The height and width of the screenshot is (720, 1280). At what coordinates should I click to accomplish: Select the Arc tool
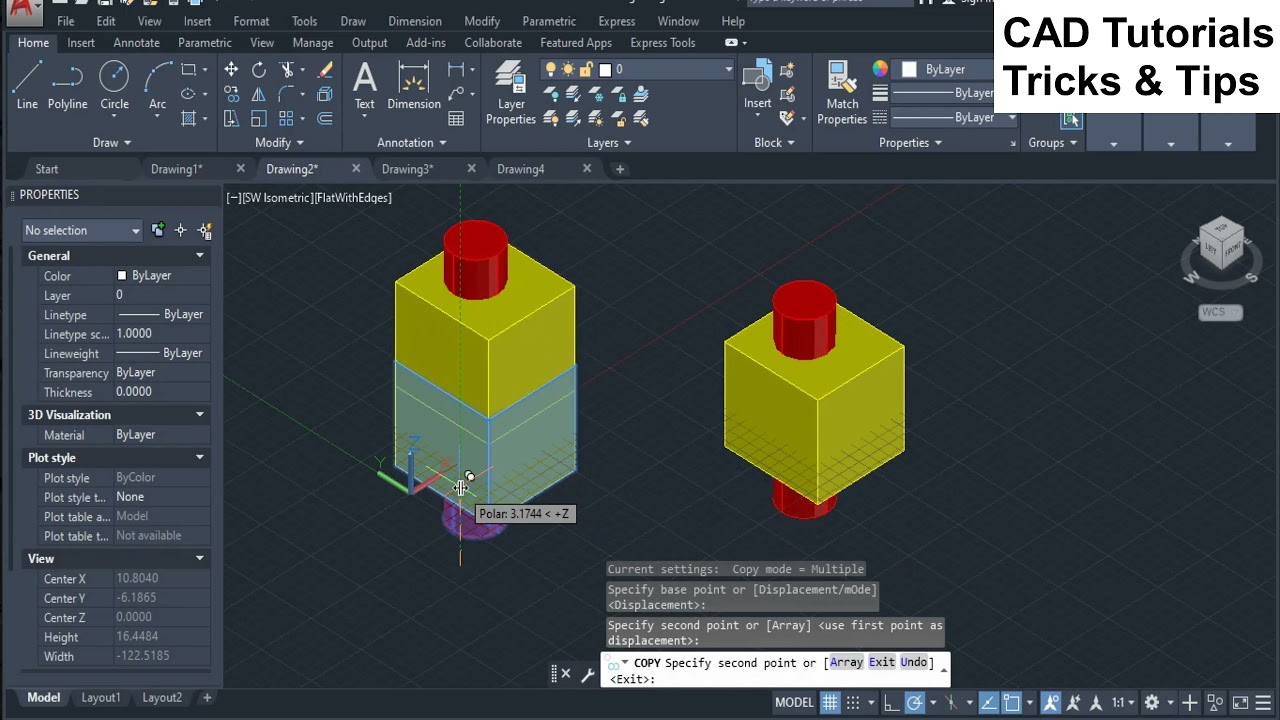[x=157, y=86]
